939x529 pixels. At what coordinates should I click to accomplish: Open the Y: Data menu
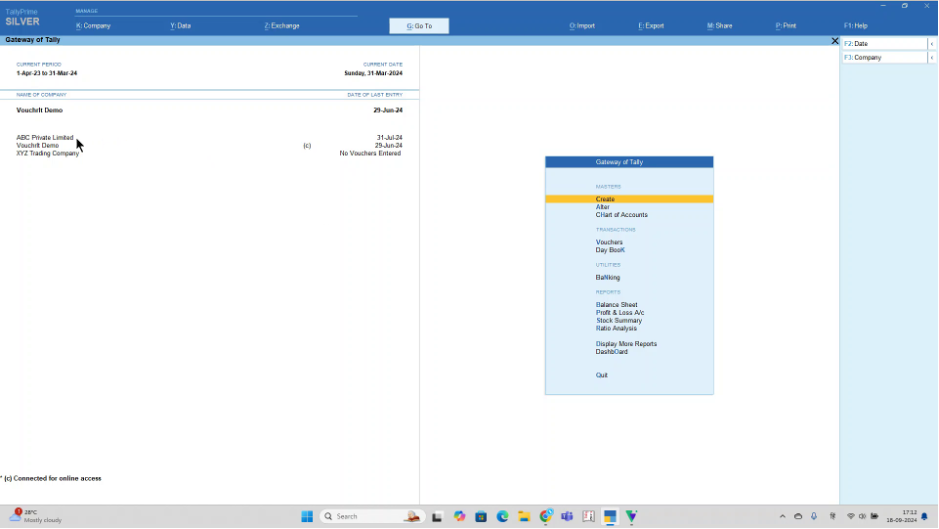coord(180,26)
